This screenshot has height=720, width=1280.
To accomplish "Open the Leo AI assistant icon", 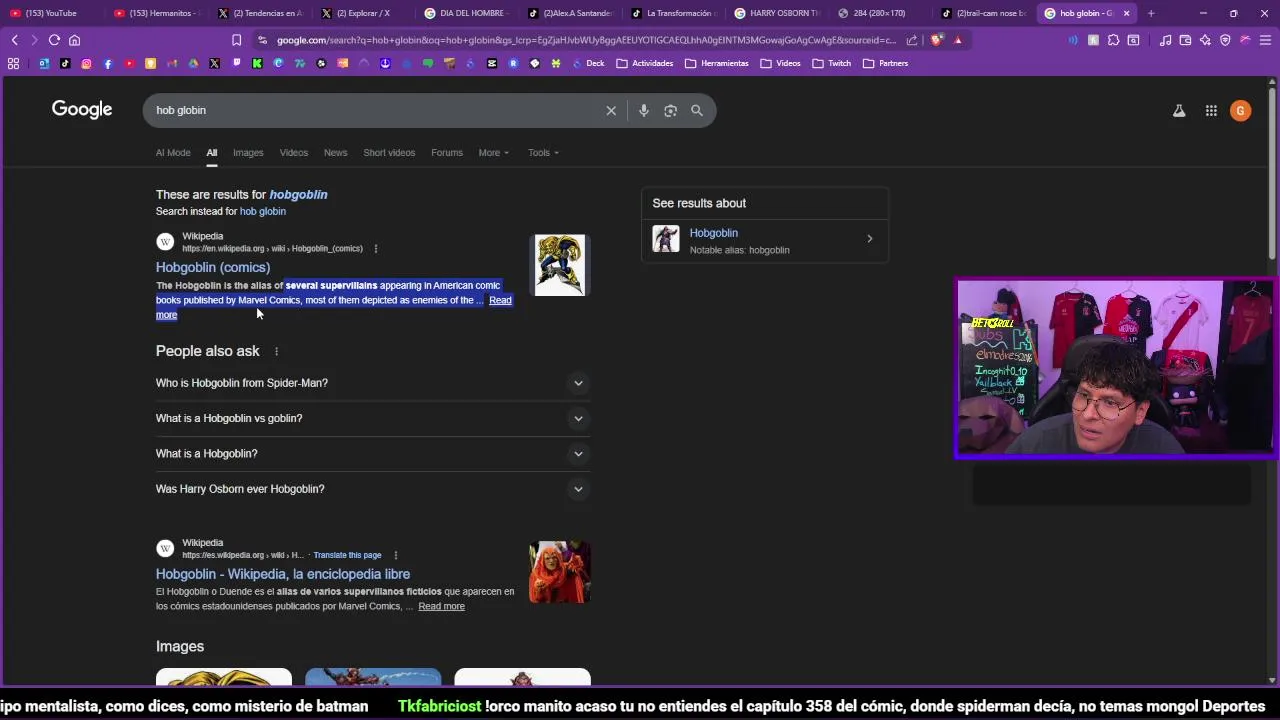I will 1205,40.
